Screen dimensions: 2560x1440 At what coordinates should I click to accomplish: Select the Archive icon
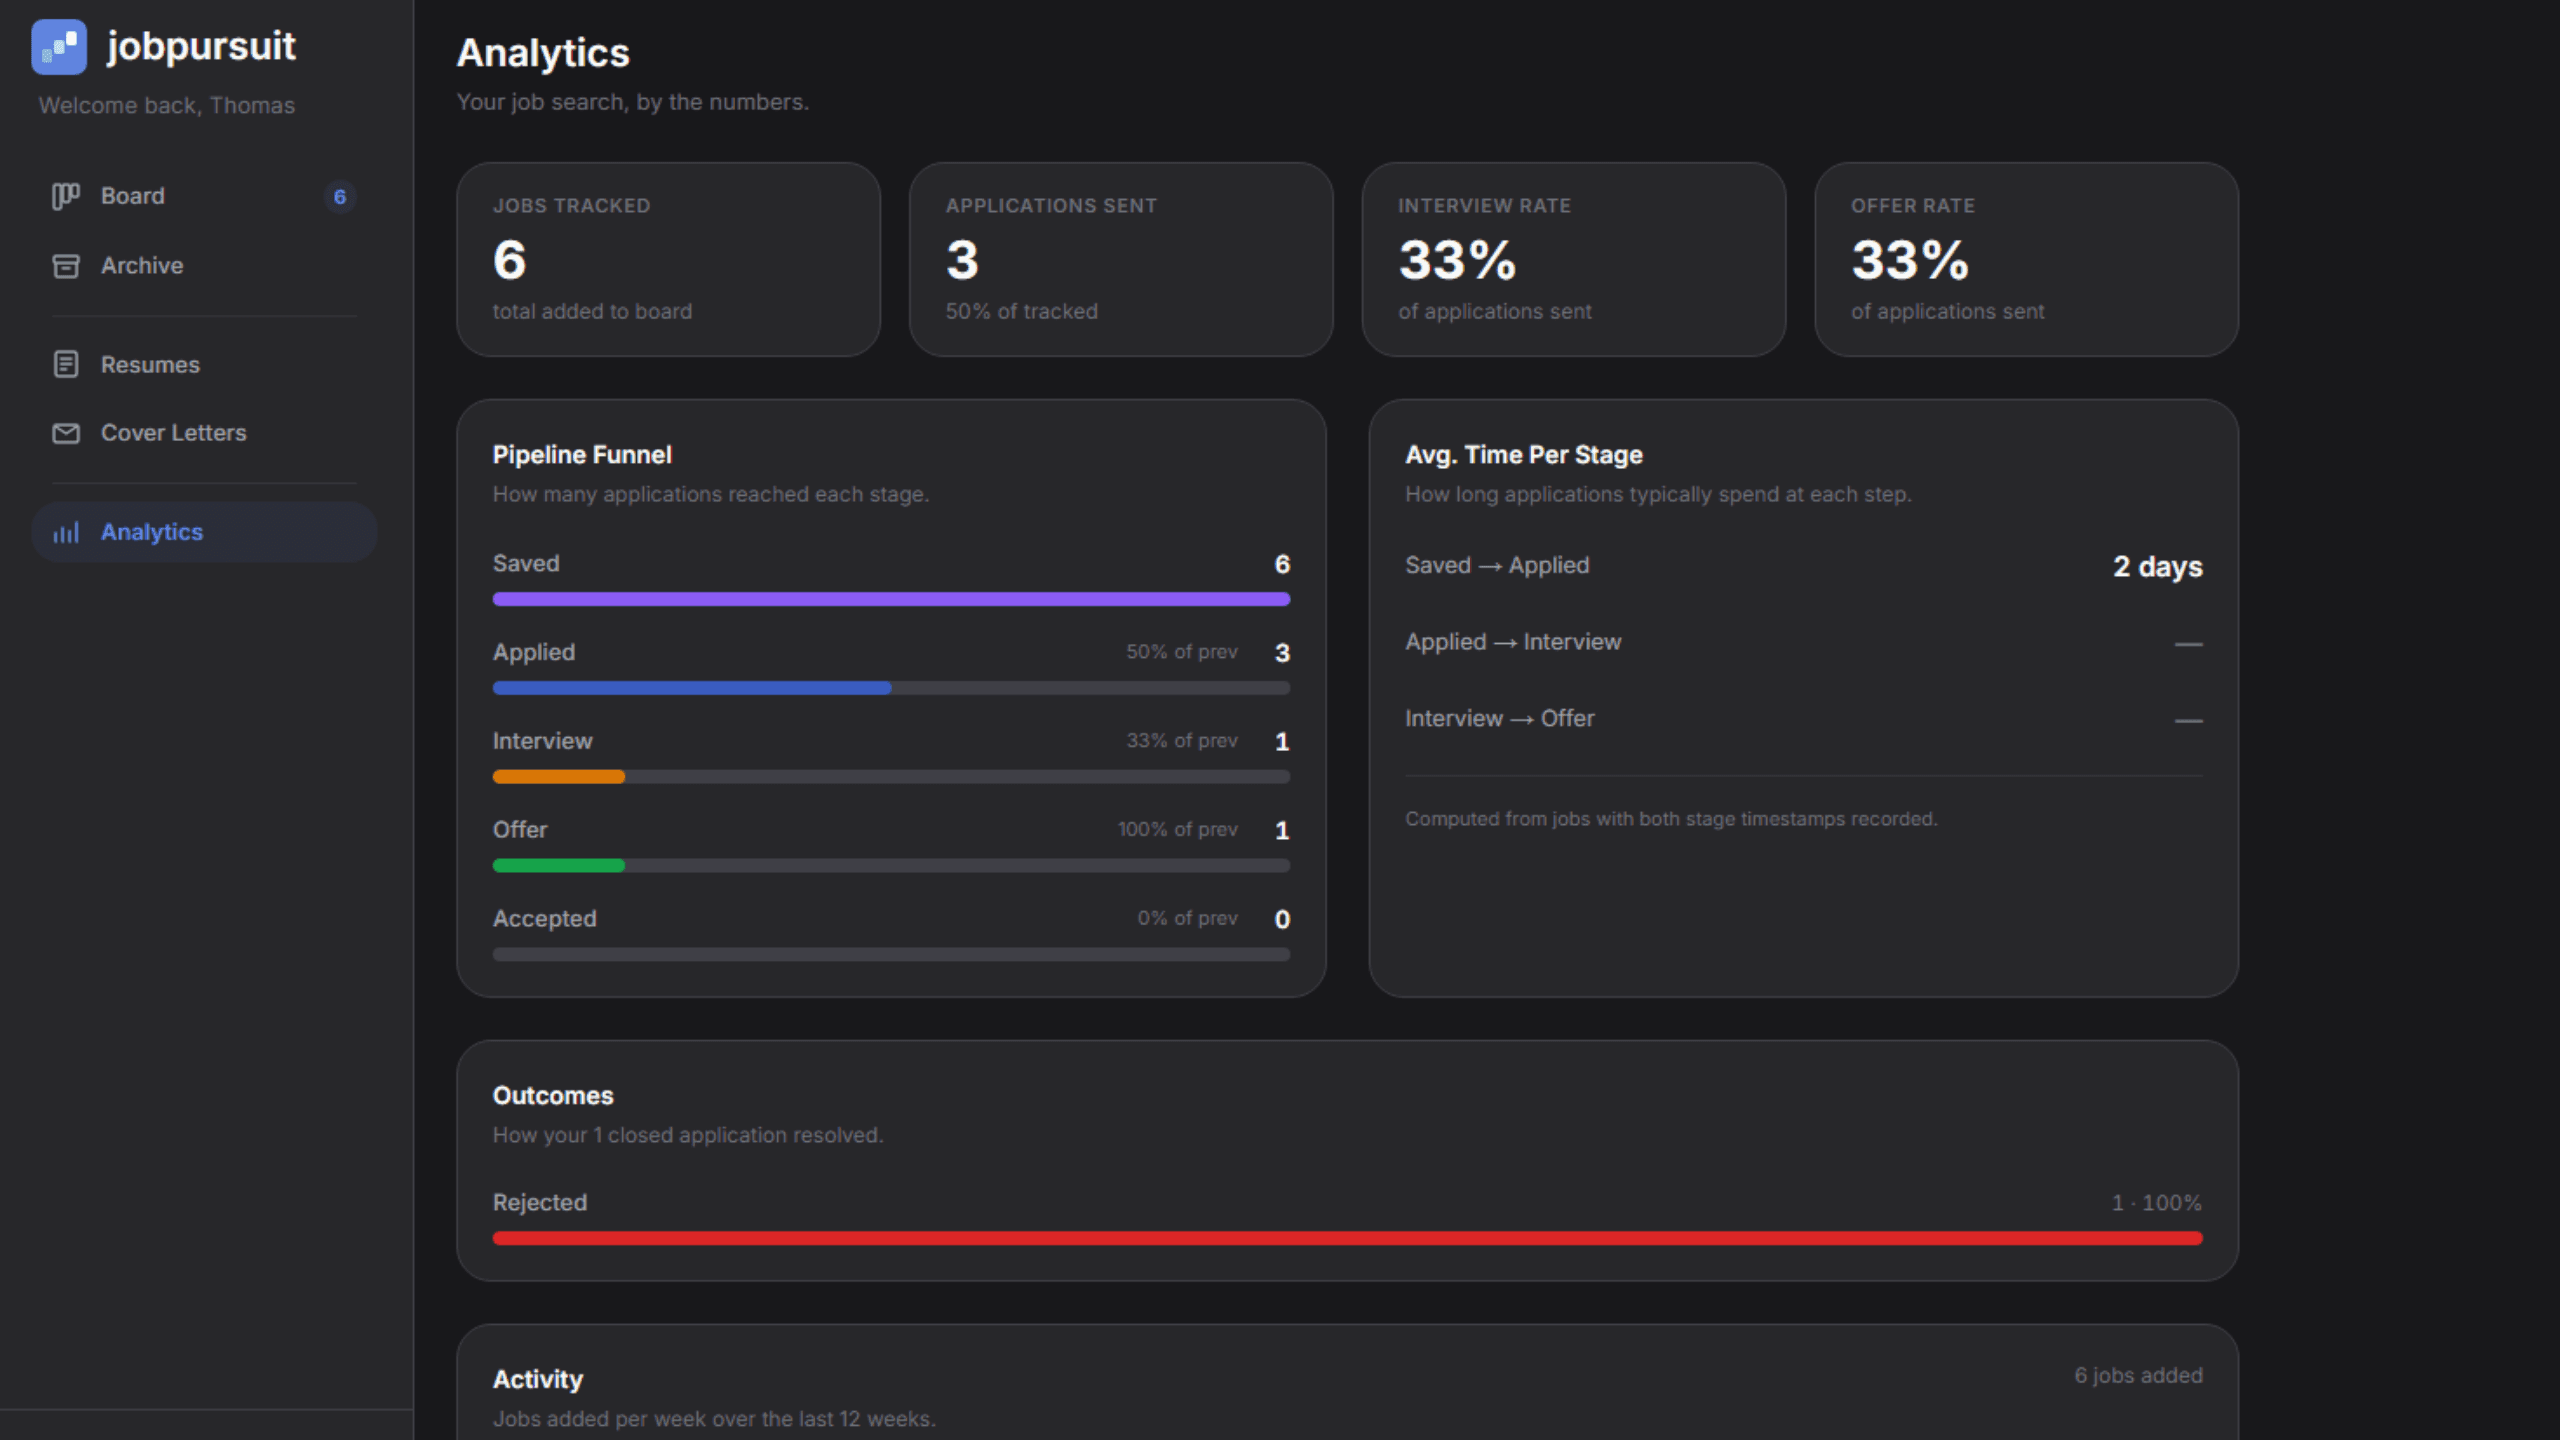click(x=65, y=265)
